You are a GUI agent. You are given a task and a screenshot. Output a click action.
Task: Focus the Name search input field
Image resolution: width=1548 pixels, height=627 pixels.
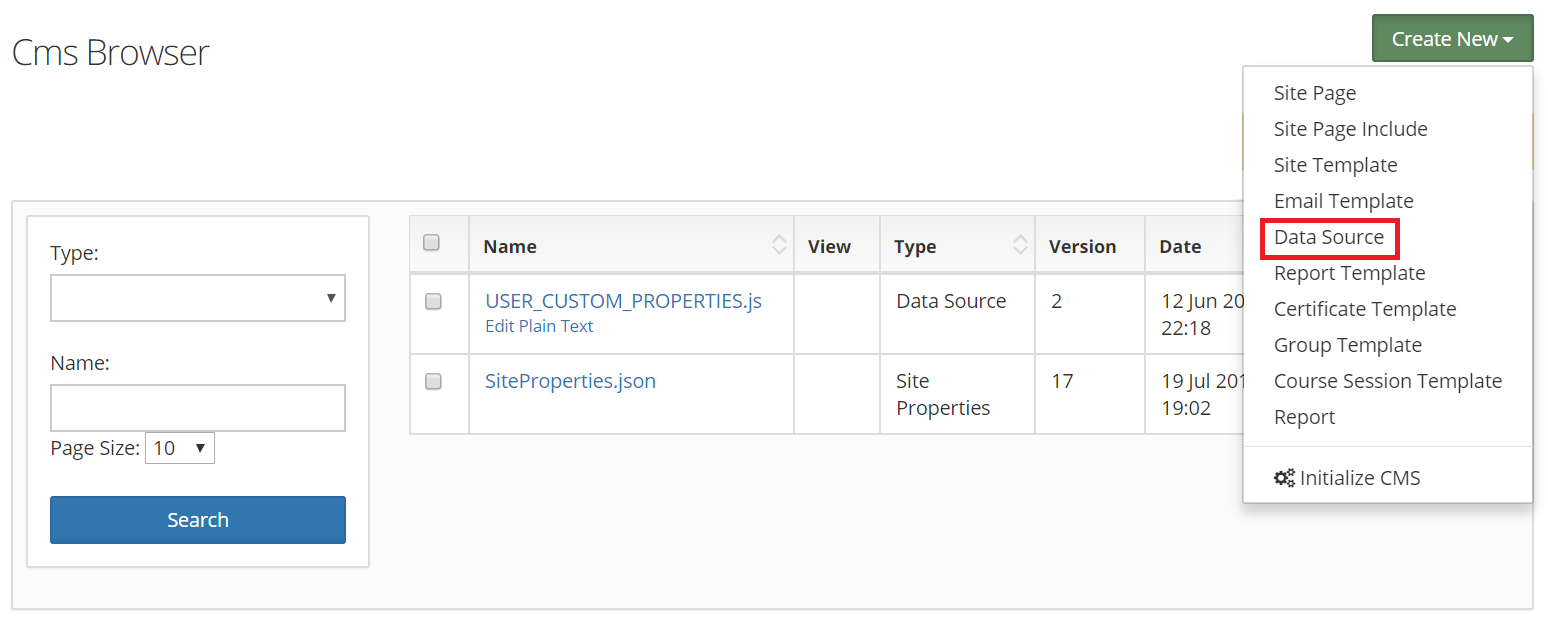click(x=198, y=408)
